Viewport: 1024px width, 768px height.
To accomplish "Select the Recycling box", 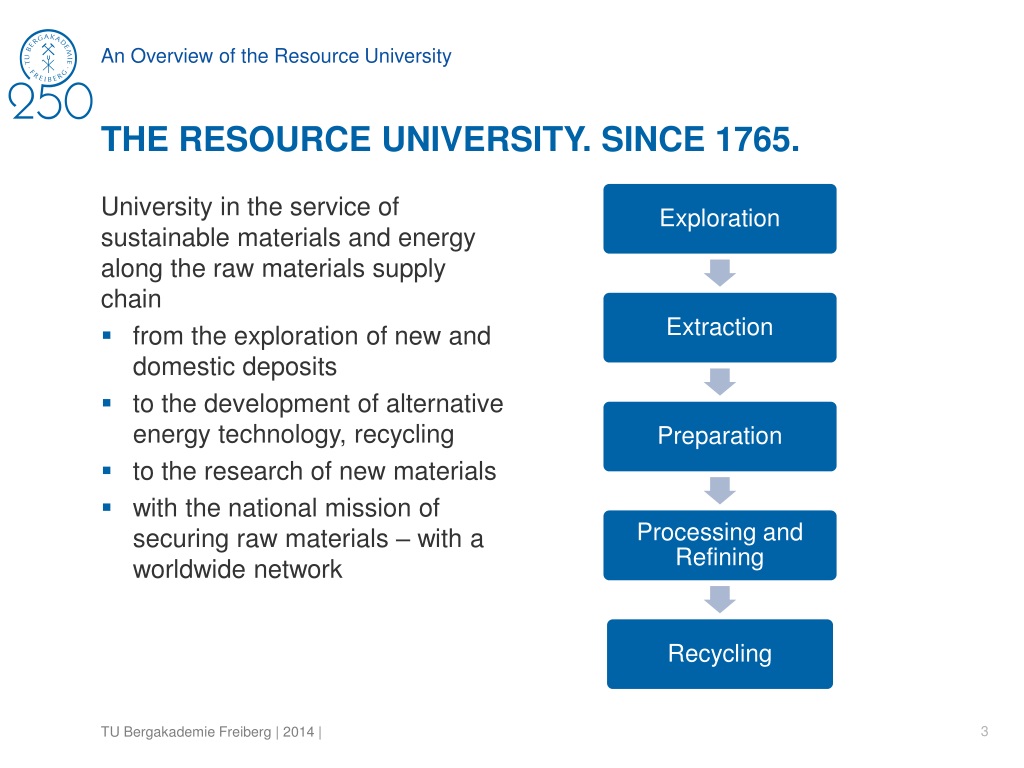I will [720, 654].
